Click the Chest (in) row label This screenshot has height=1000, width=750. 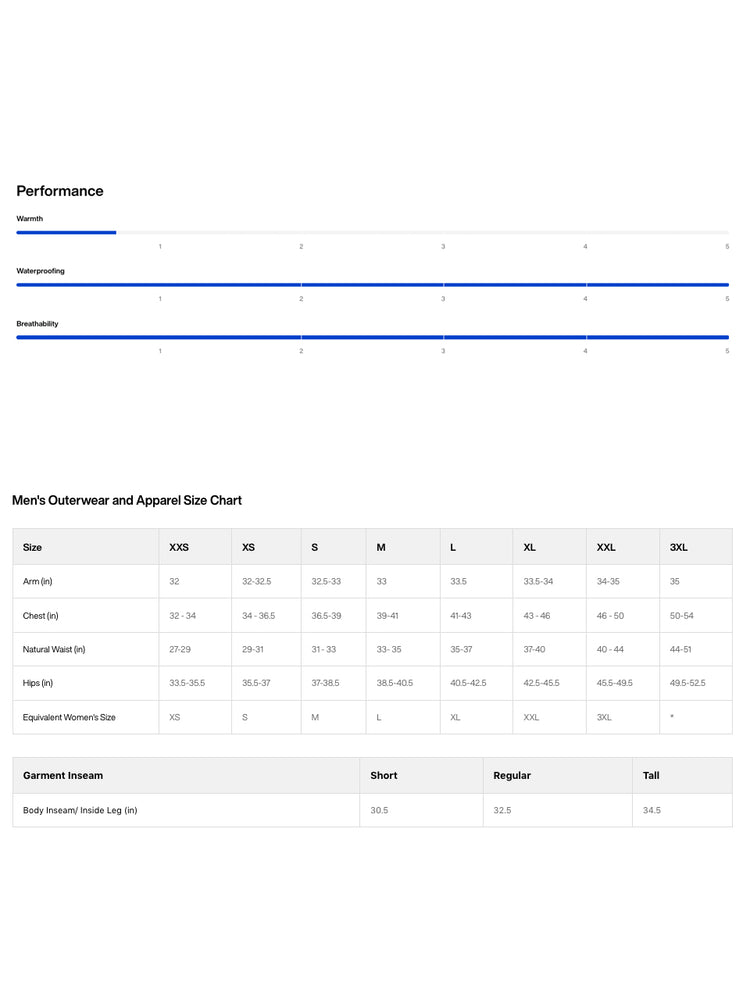(40, 615)
